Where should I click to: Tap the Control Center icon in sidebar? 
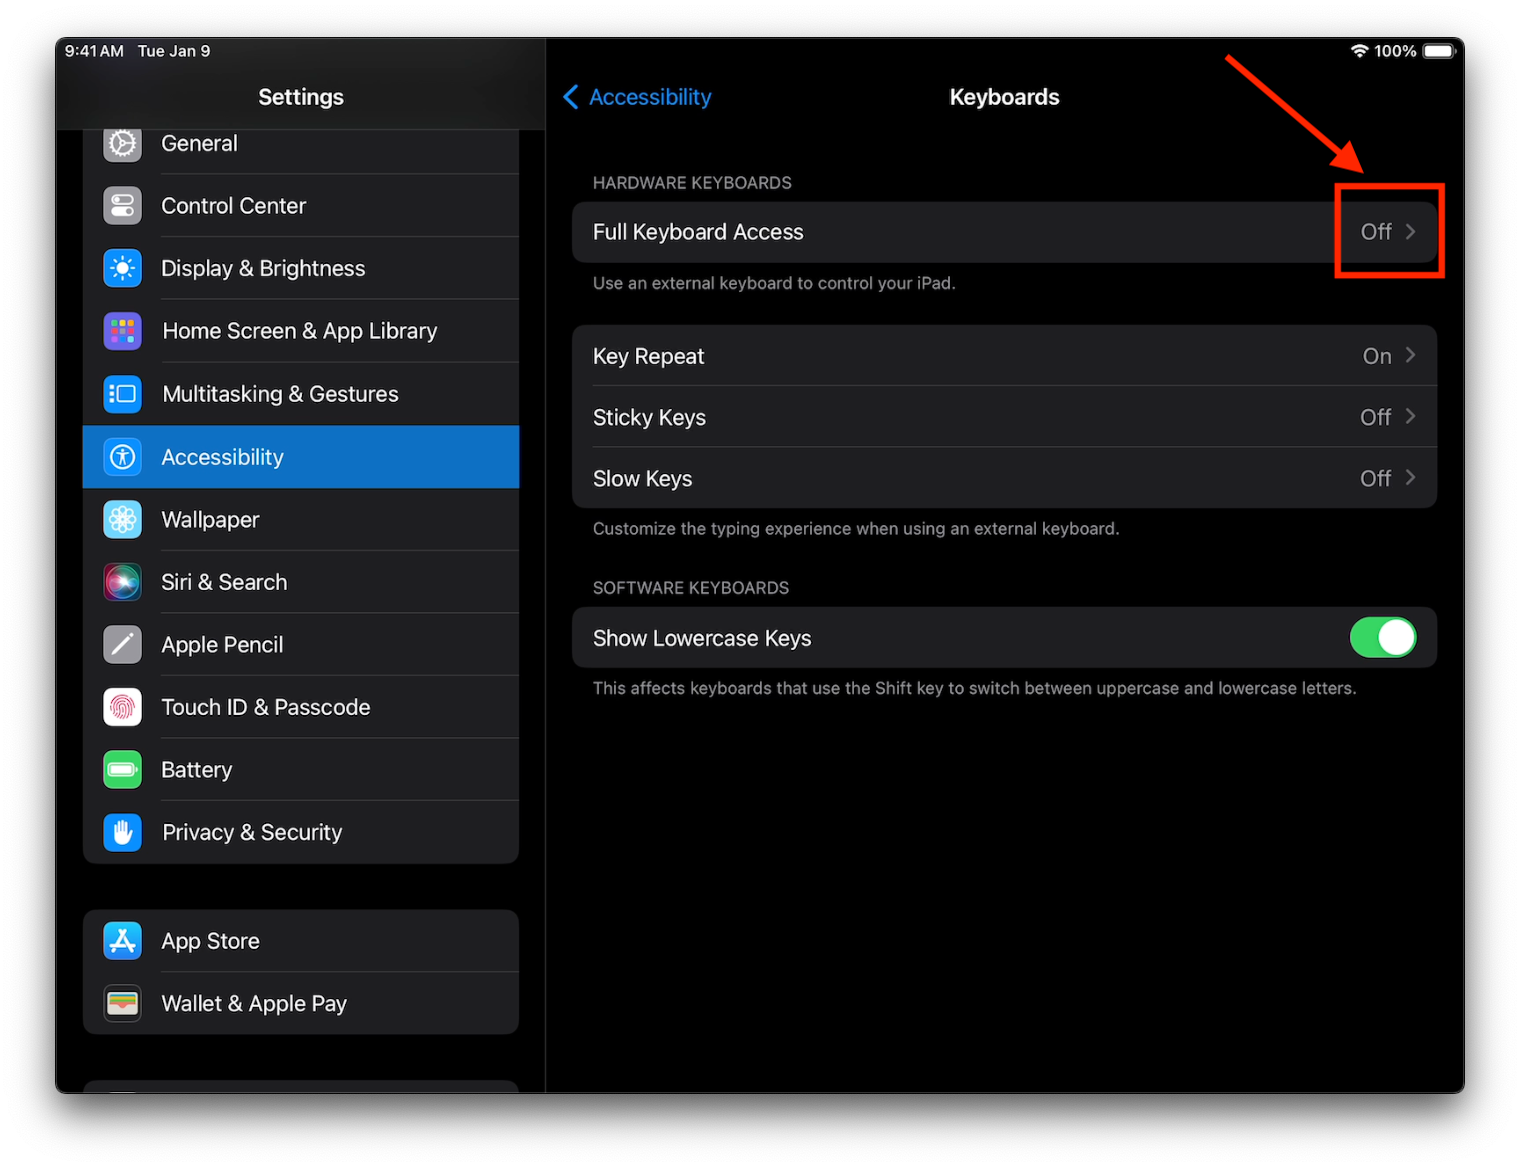(122, 206)
